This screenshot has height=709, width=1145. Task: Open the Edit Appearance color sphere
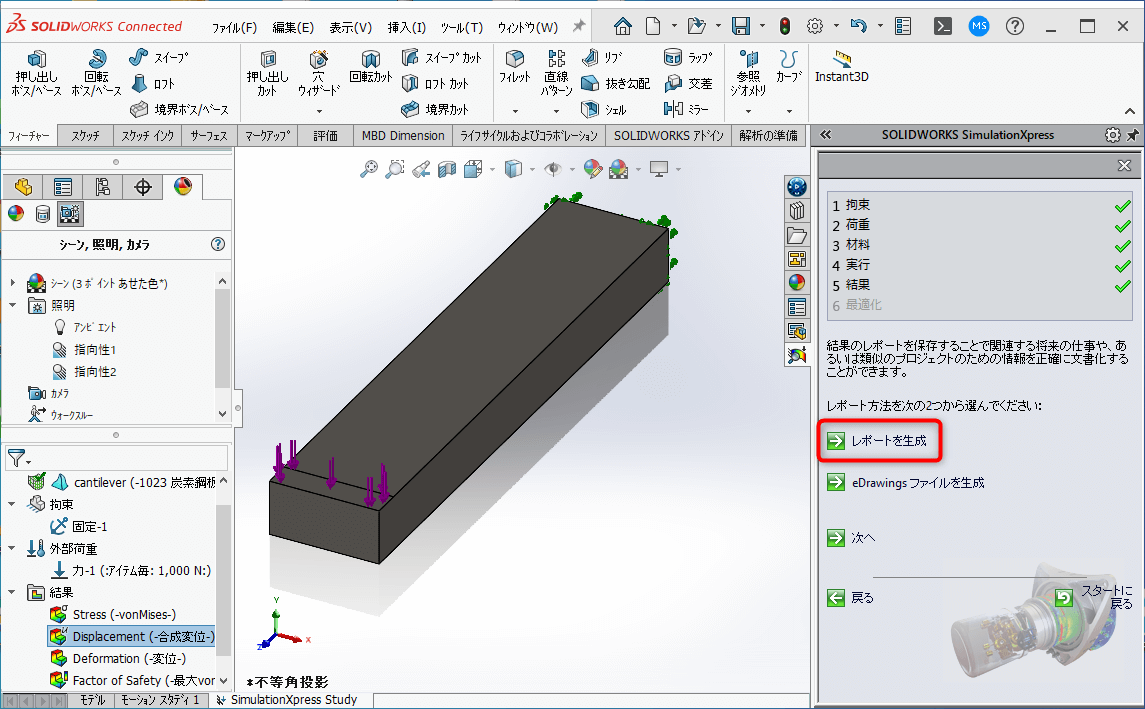pos(591,168)
